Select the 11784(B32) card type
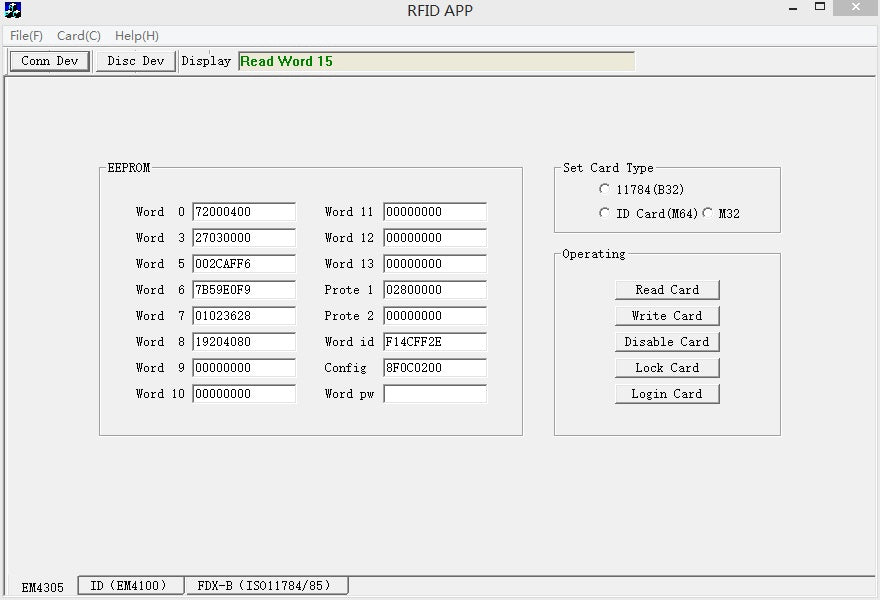Viewport: 880px width, 600px height. coord(604,189)
